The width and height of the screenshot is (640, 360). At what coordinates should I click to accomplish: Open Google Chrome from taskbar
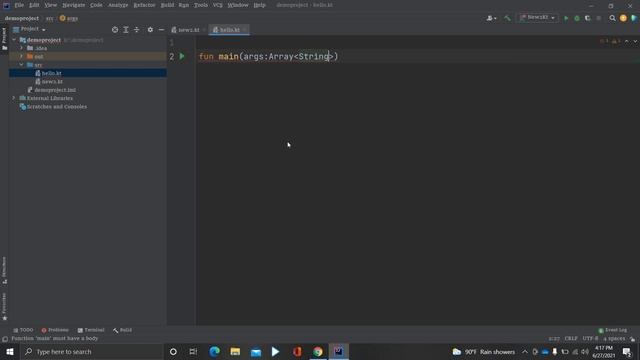click(x=318, y=351)
